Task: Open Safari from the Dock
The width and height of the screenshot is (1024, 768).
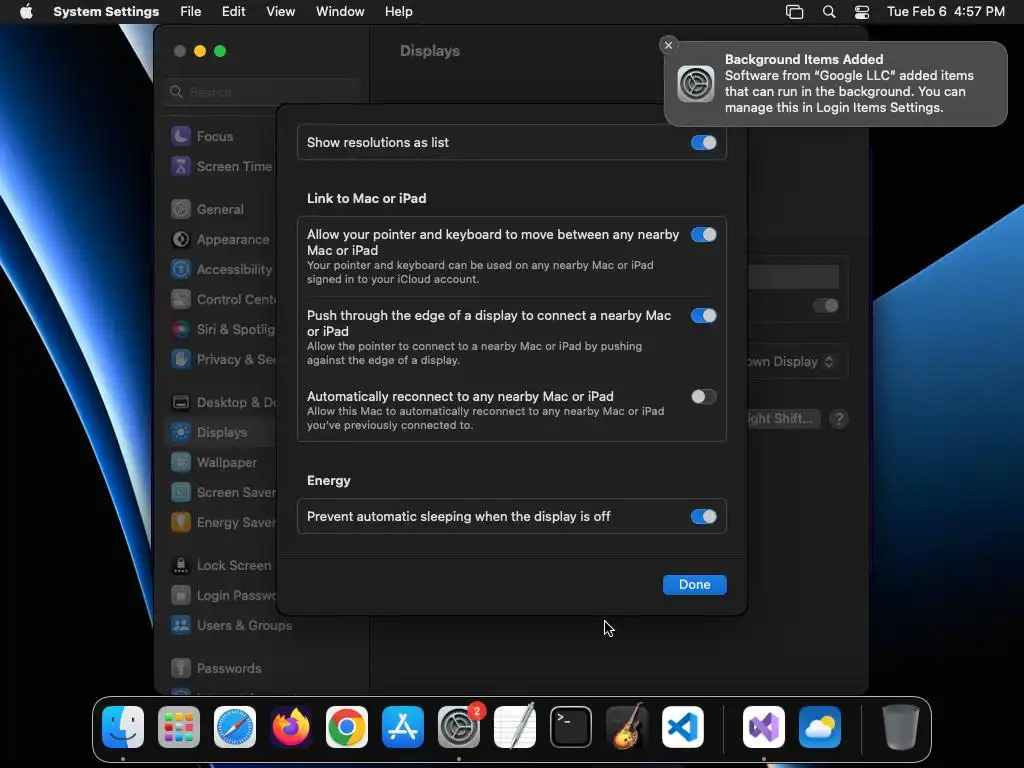Action: pyautogui.click(x=234, y=727)
